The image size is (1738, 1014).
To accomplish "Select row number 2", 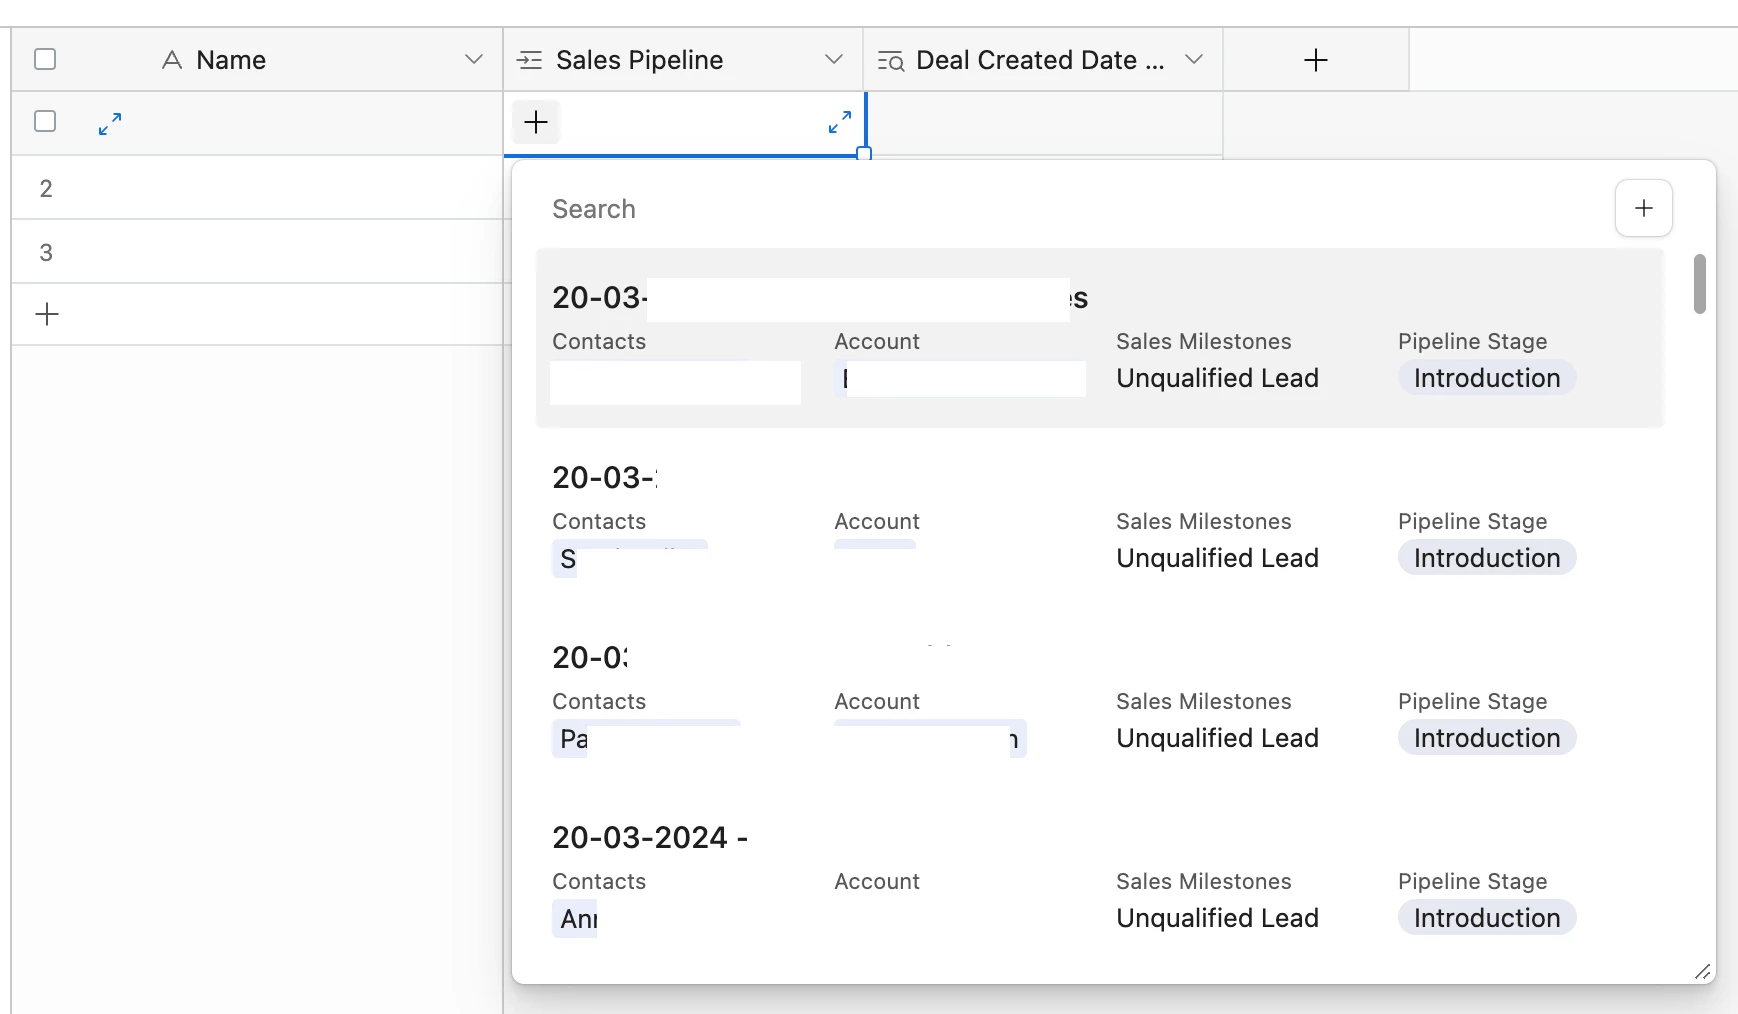I will point(46,189).
